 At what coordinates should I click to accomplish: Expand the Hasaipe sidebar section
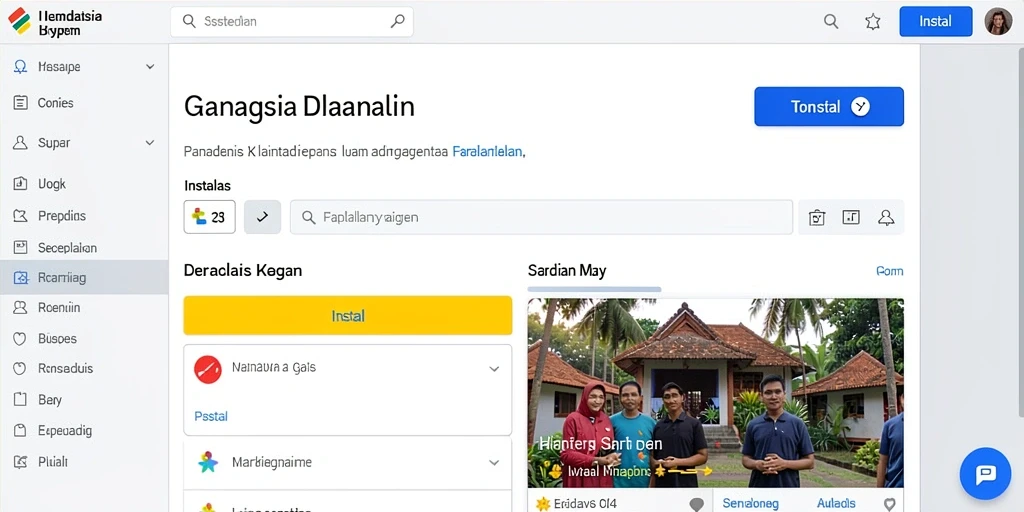[x=150, y=67]
